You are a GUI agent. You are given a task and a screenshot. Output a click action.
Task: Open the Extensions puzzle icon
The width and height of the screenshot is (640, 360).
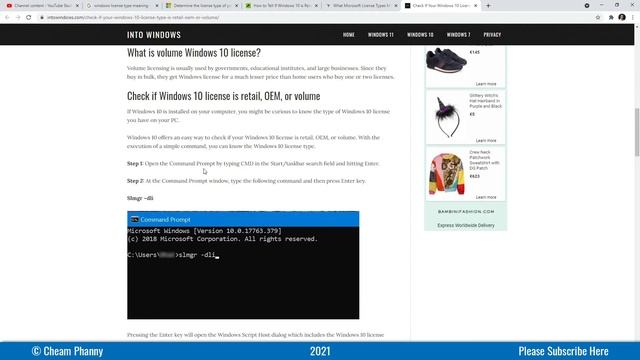coord(611,18)
